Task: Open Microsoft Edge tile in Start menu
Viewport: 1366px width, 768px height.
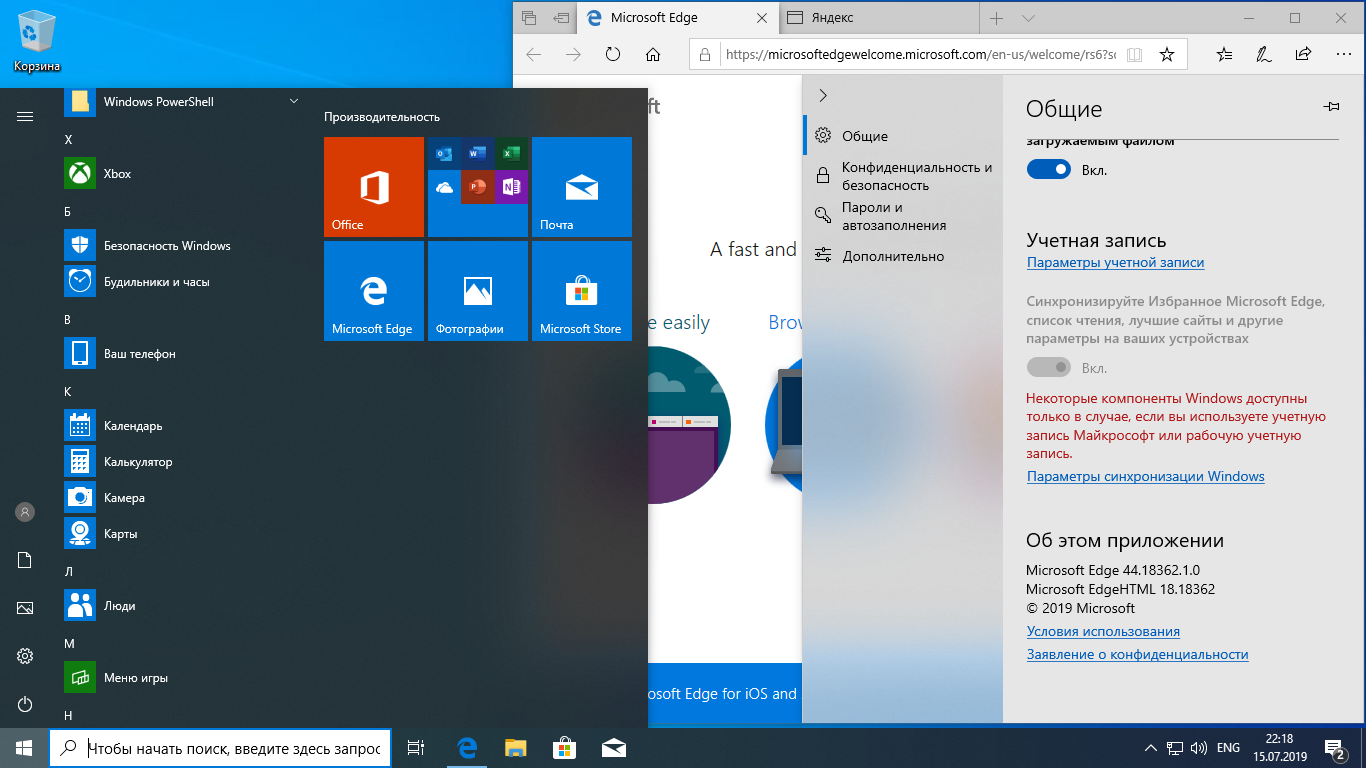Action: 374,291
